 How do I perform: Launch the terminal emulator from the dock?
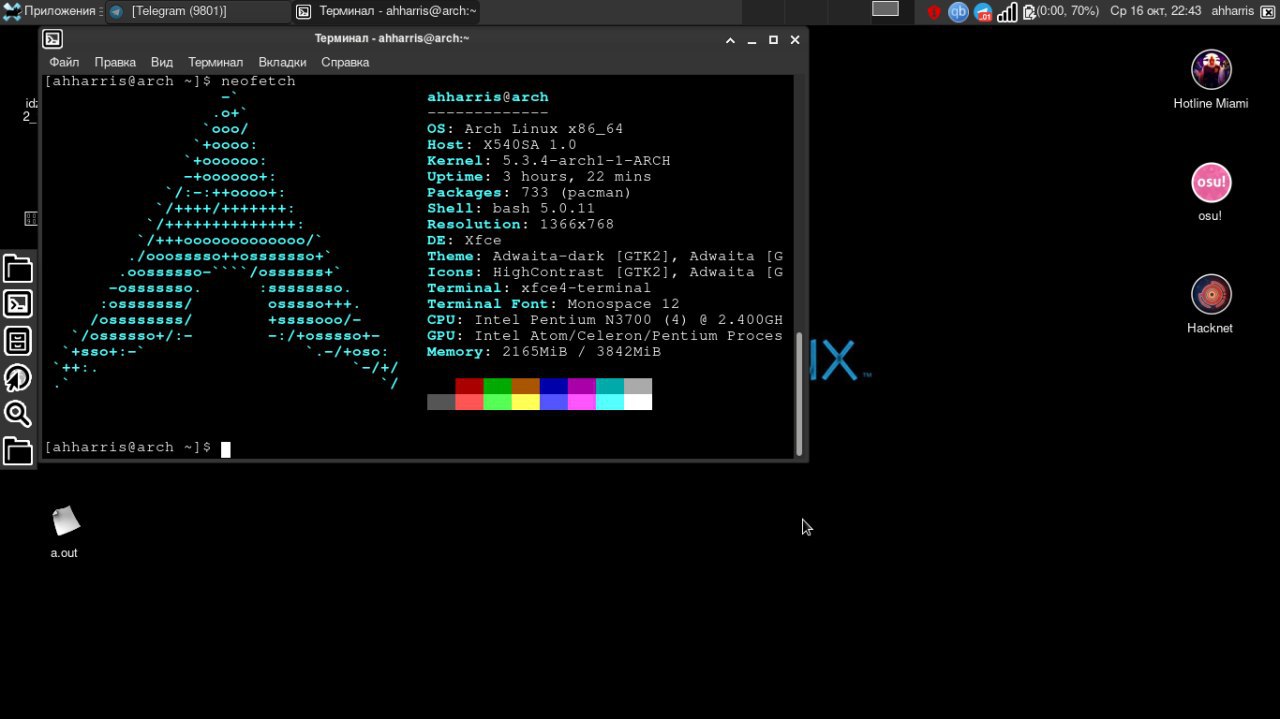click(18, 303)
